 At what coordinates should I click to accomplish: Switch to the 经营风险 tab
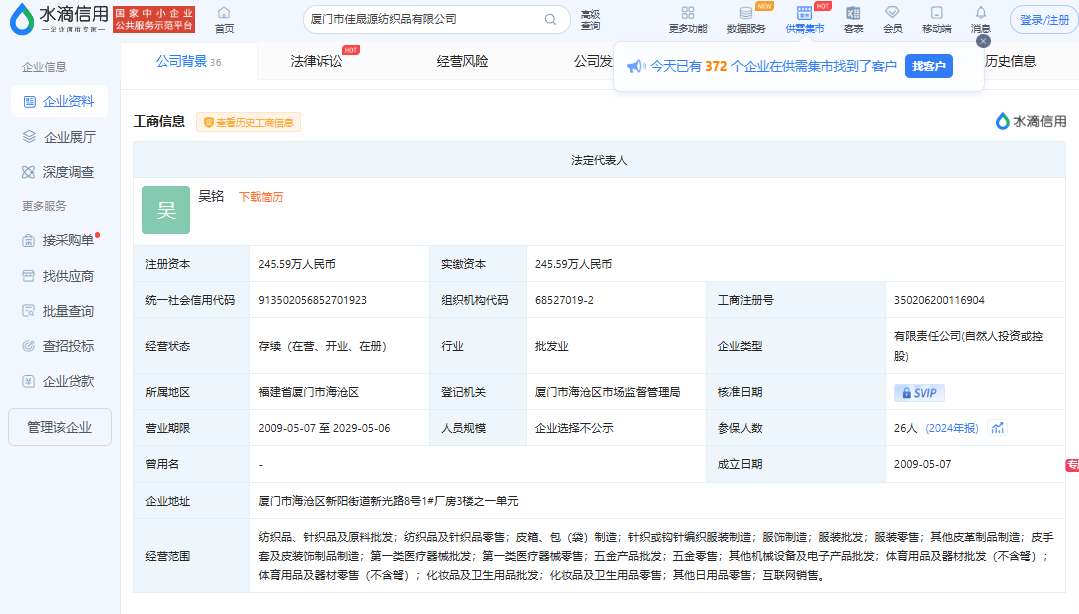point(462,62)
